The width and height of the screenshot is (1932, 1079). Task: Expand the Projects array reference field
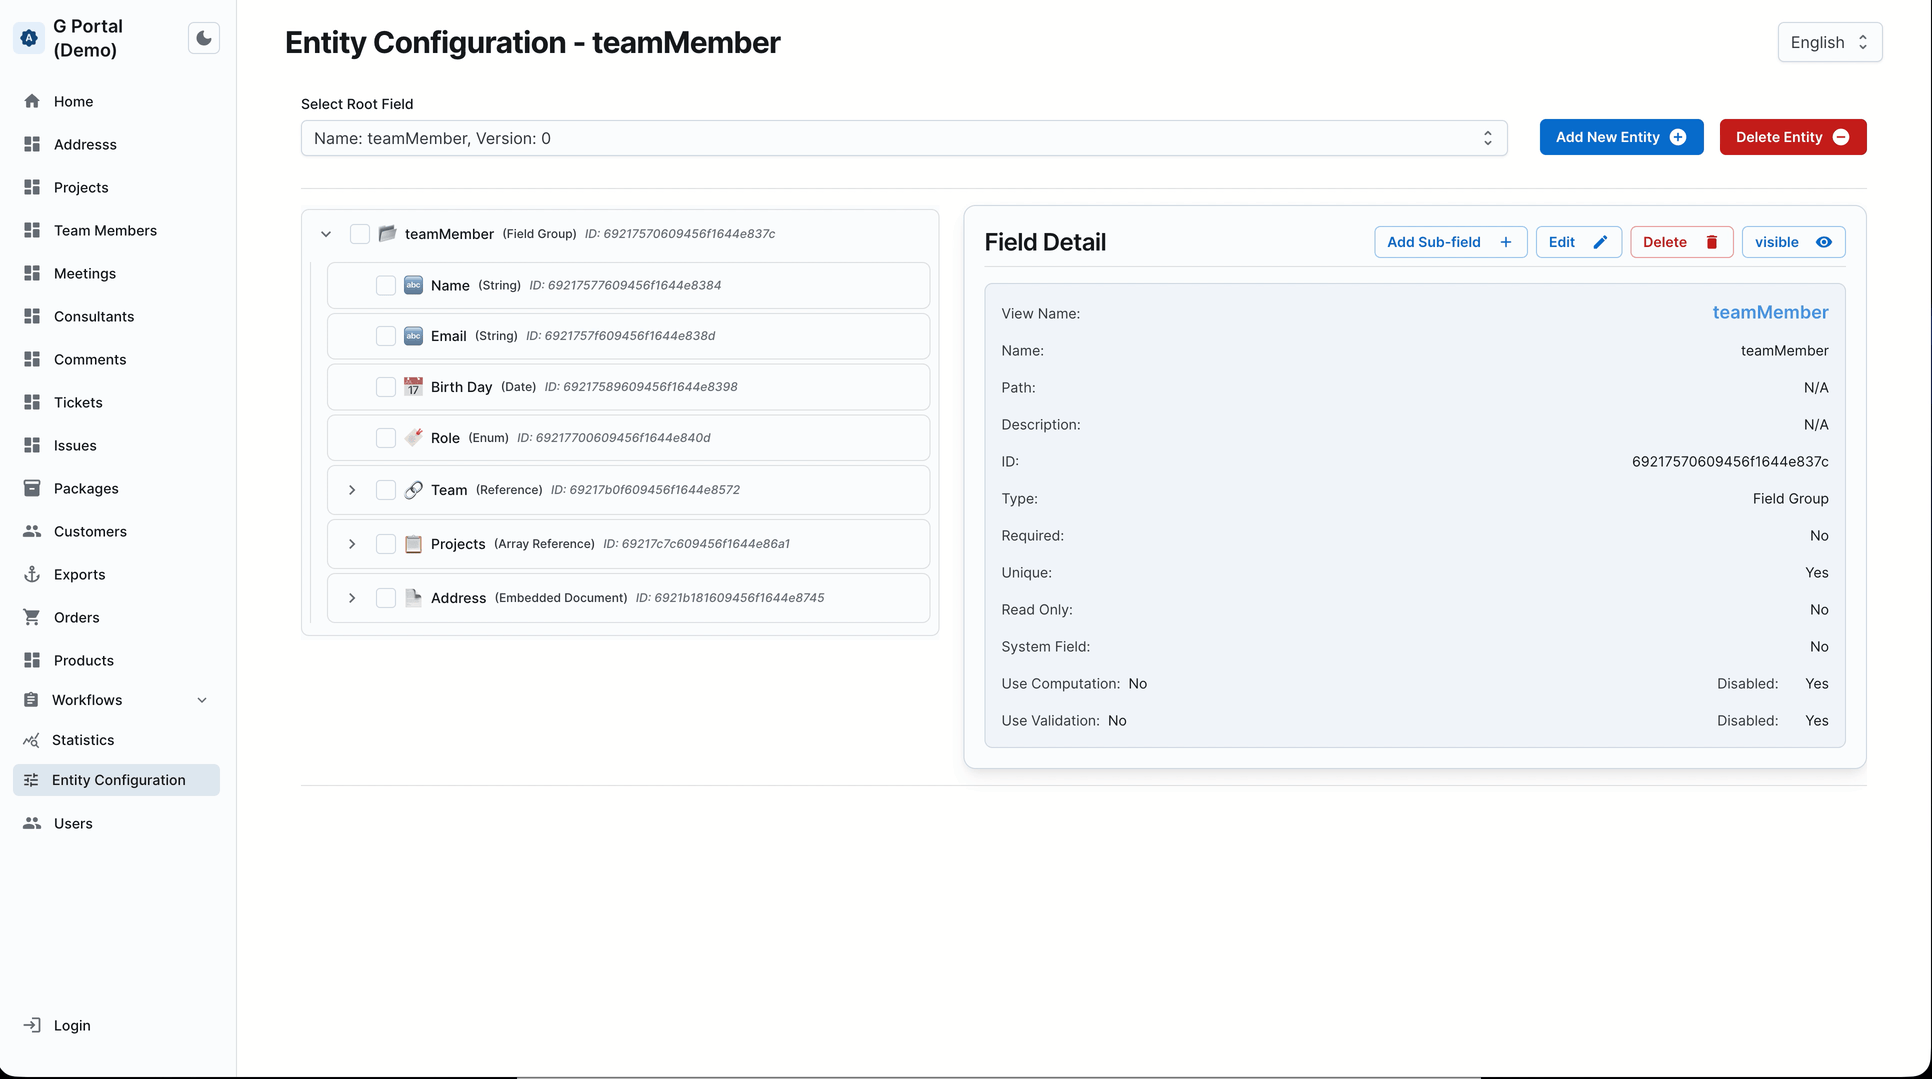[351, 544]
